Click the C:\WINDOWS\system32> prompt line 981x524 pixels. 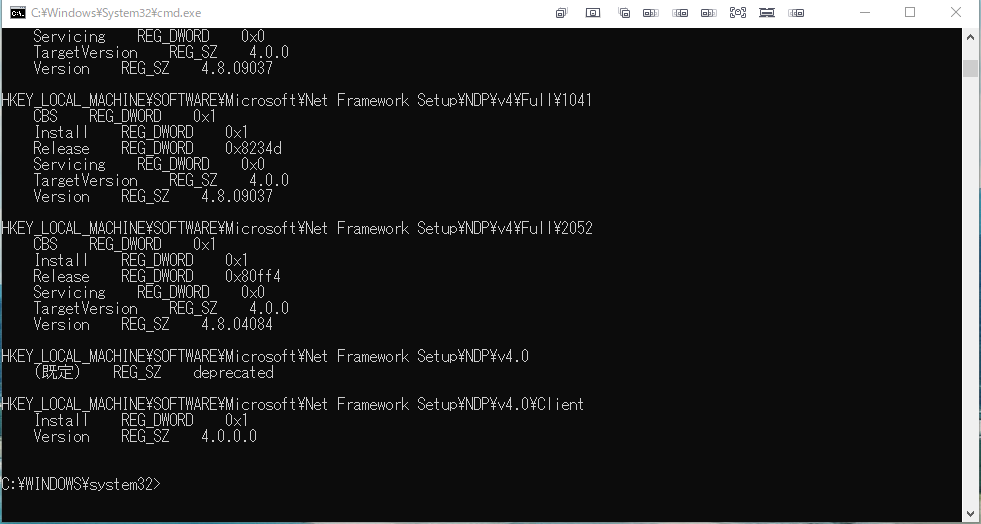[81, 484]
